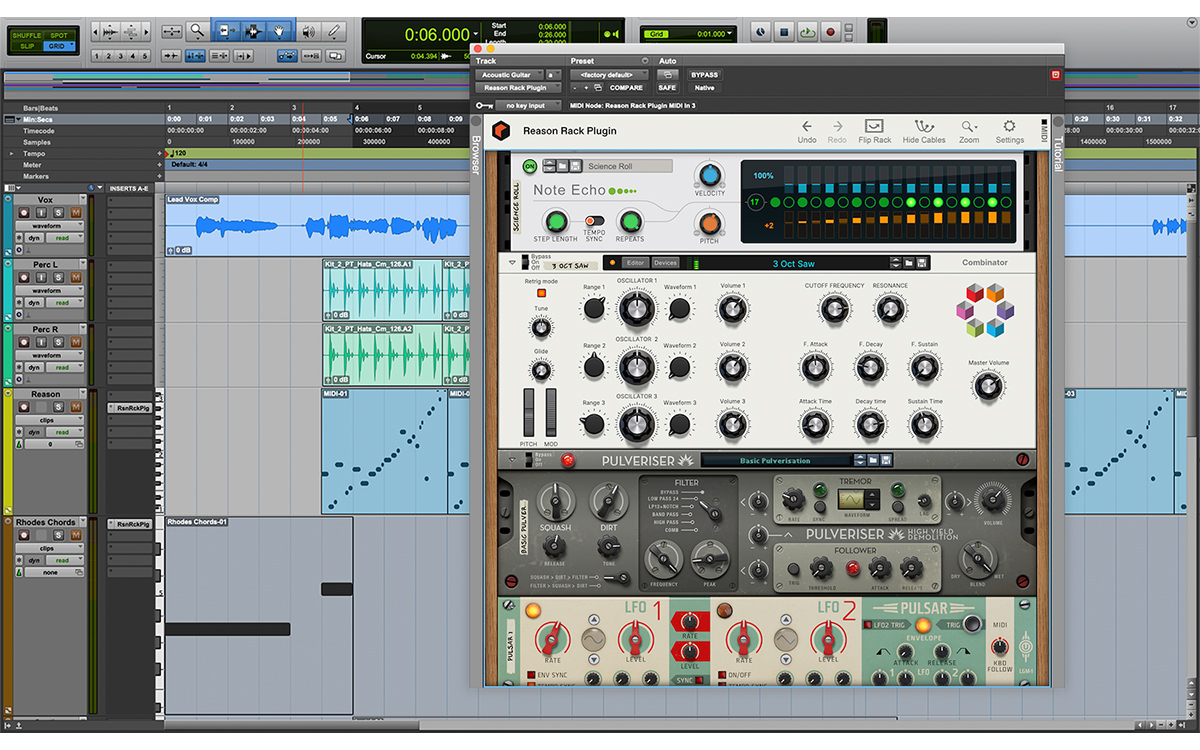Browse Note Echo patch folder icon
Screen dimensions: 1200x750
pyautogui.click(x=563, y=166)
